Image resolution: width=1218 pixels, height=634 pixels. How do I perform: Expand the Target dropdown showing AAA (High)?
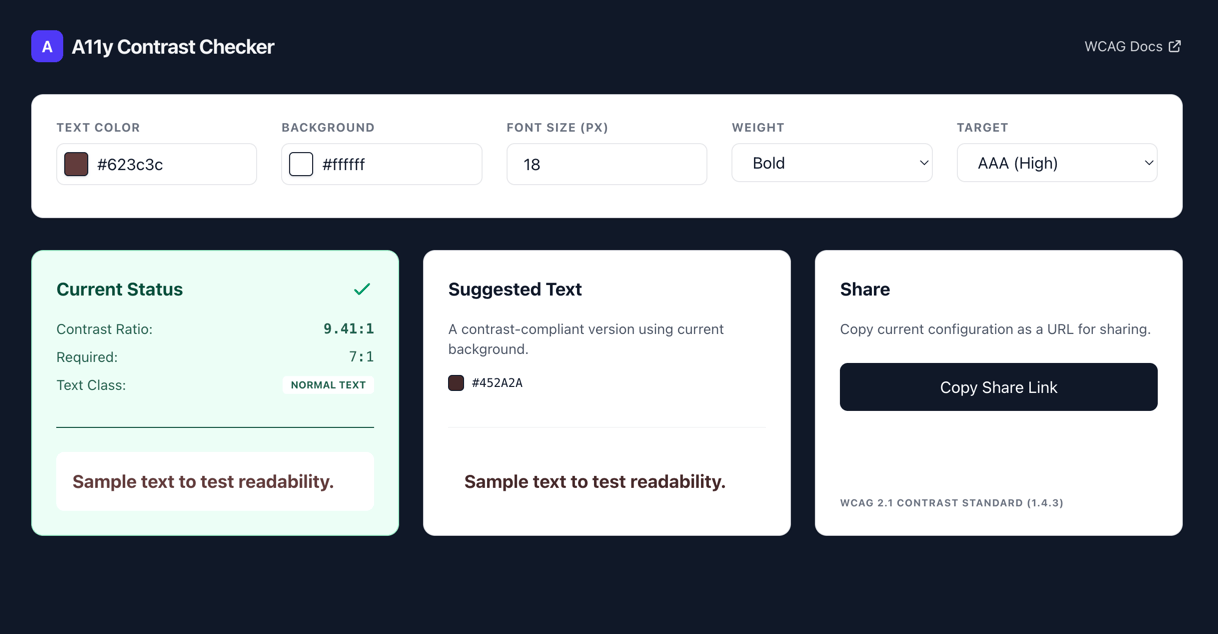tap(1056, 163)
